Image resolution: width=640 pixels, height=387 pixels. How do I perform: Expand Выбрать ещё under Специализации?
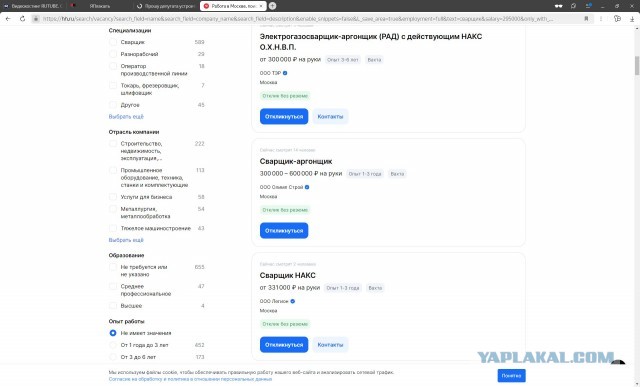point(126,117)
